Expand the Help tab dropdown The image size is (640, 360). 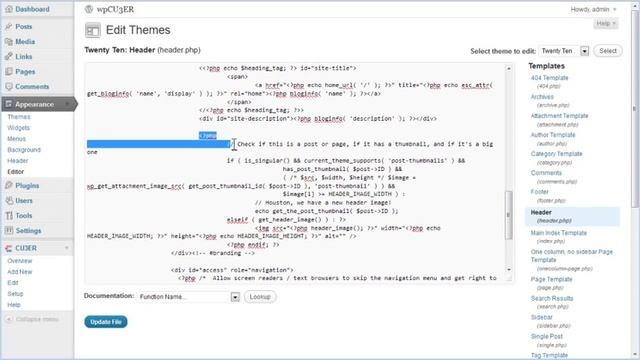[x=606, y=24]
